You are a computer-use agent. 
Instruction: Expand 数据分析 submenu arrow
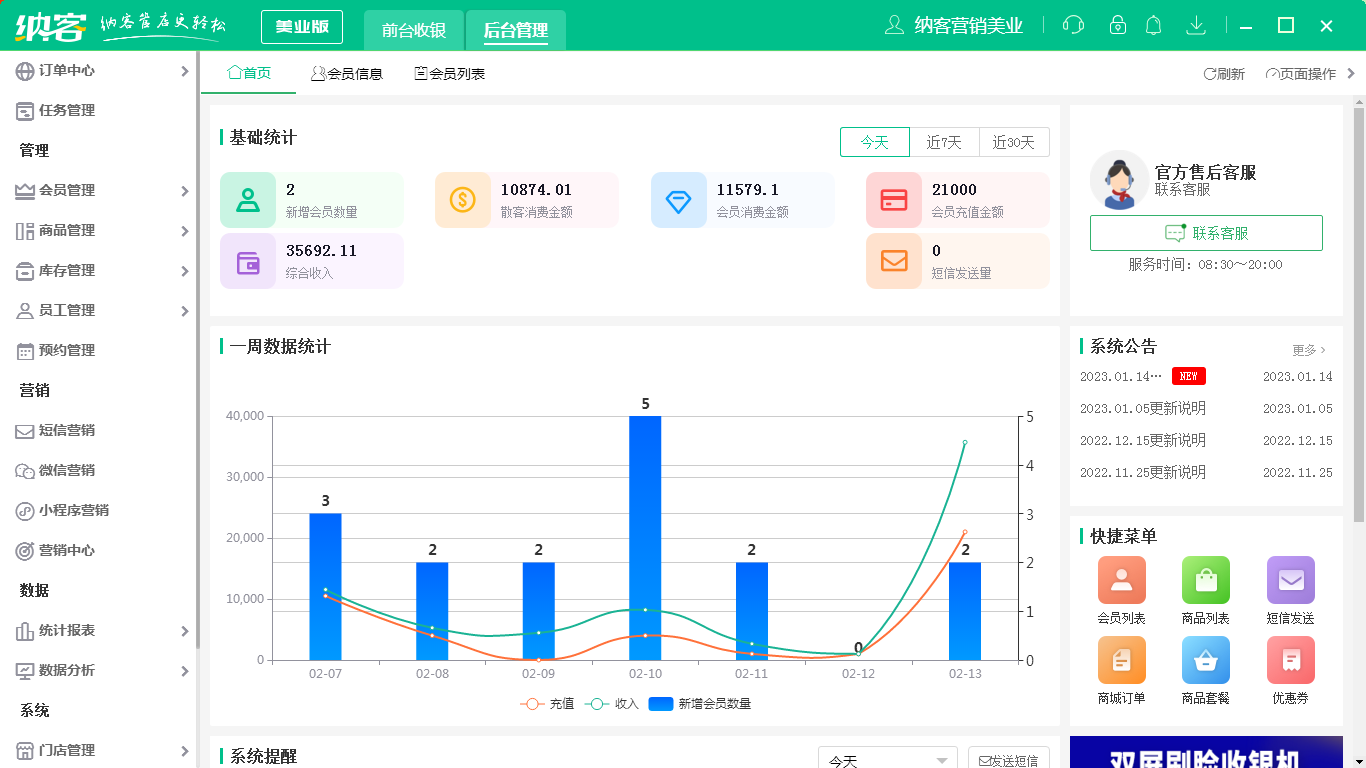pos(184,671)
